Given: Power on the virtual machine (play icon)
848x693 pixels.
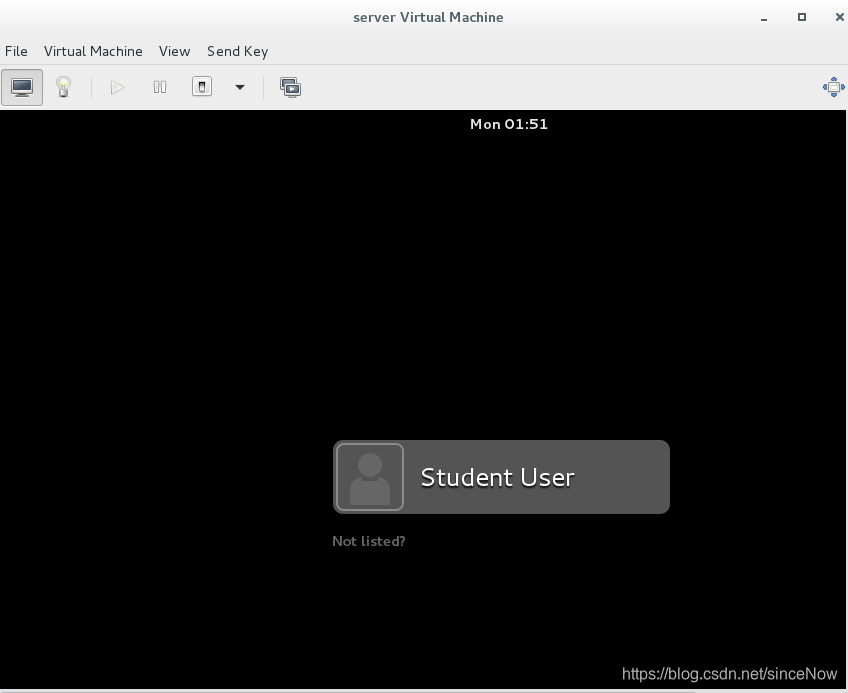Looking at the screenshot, I should pyautogui.click(x=117, y=87).
